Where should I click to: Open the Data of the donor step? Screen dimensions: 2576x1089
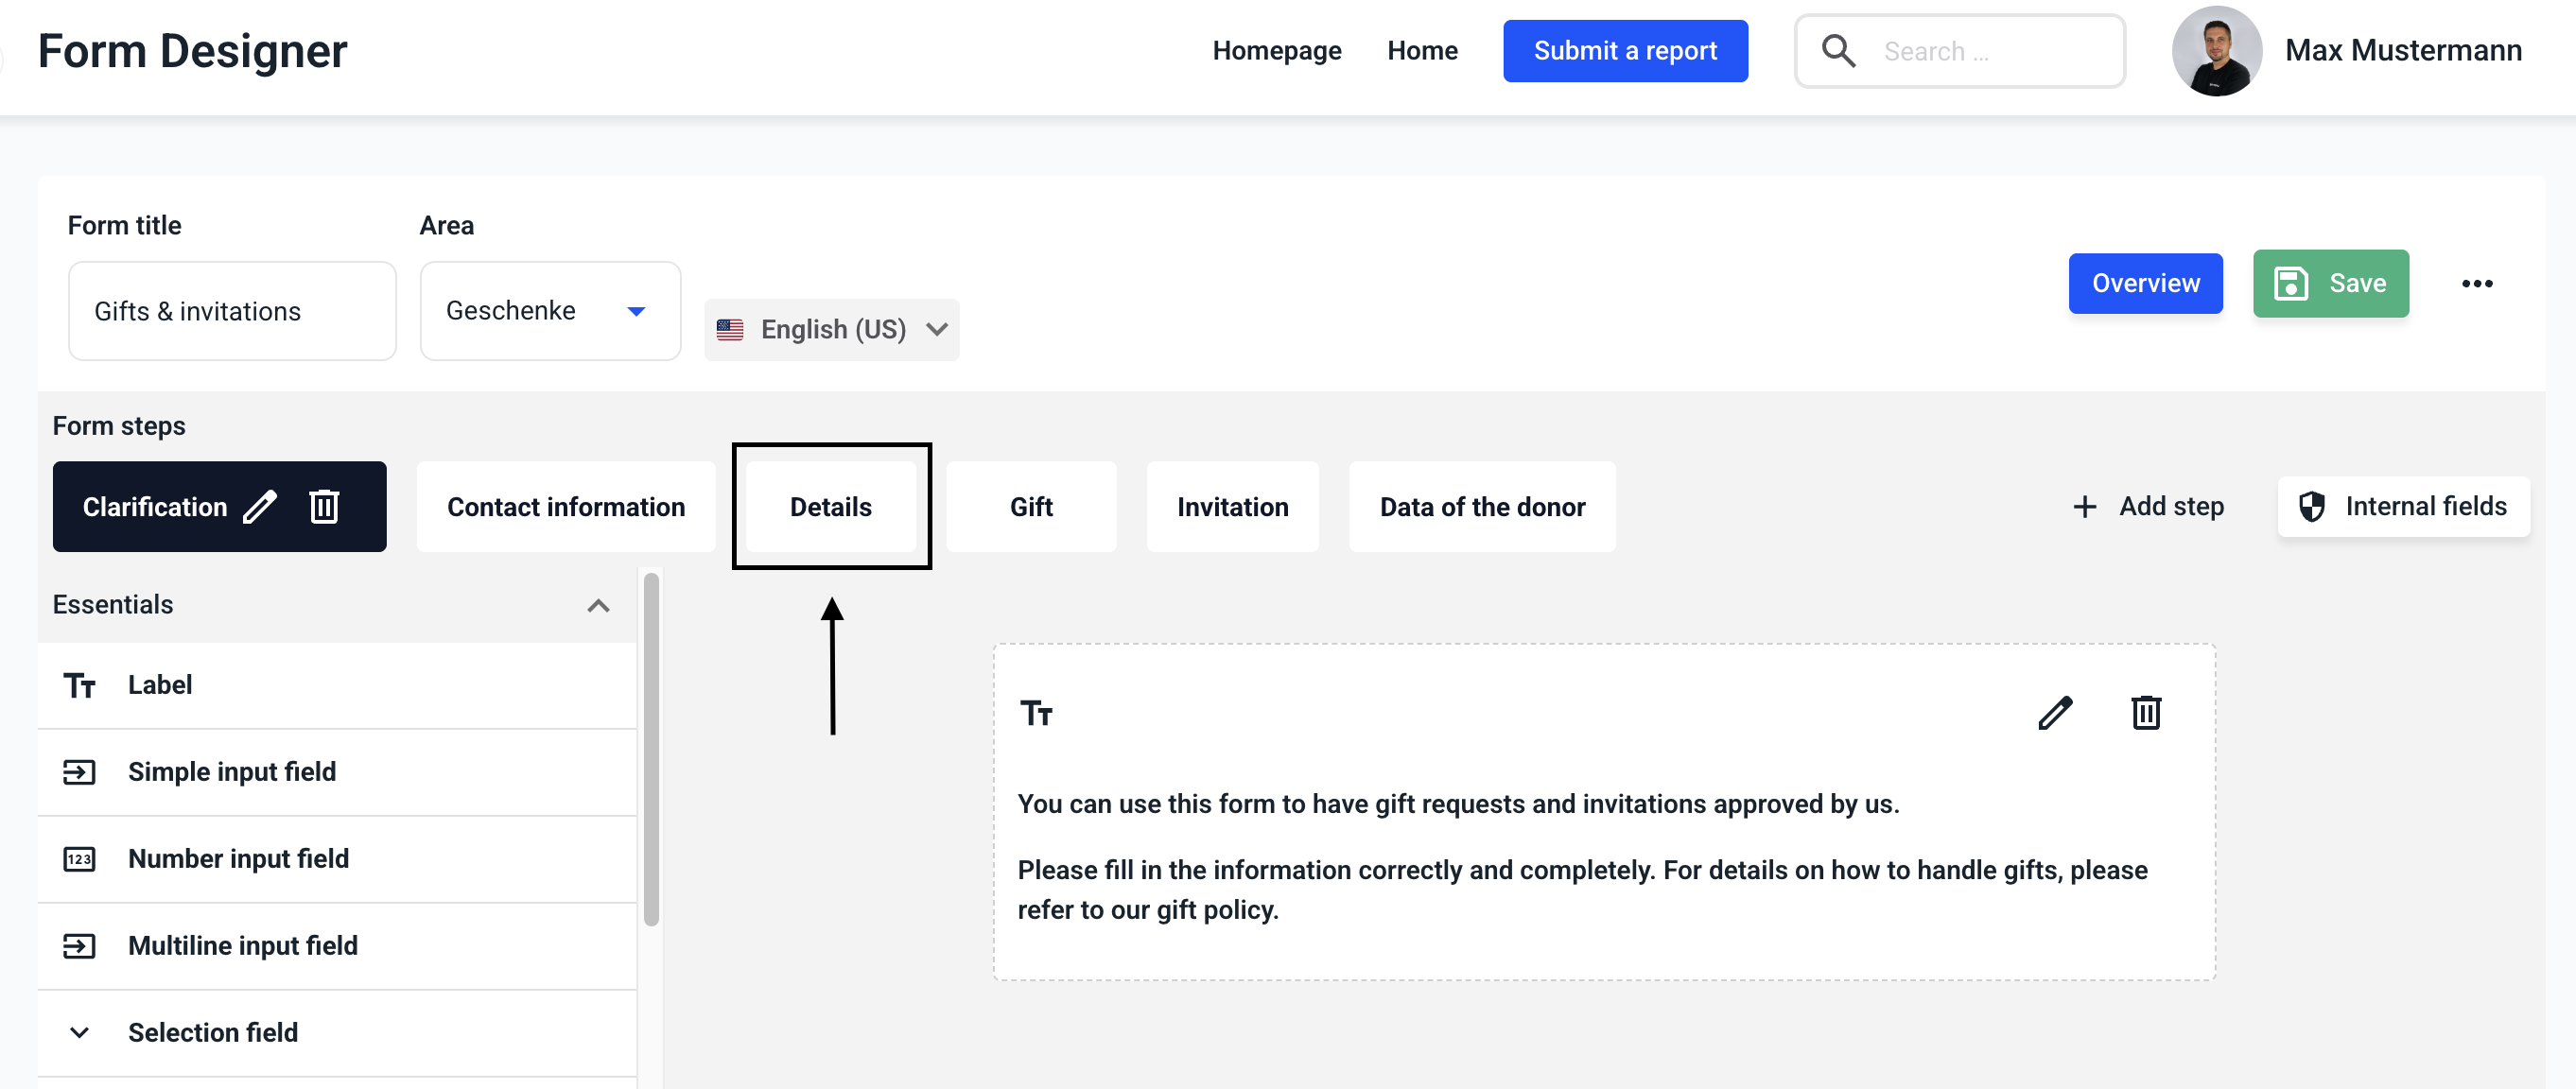(1481, 507)
